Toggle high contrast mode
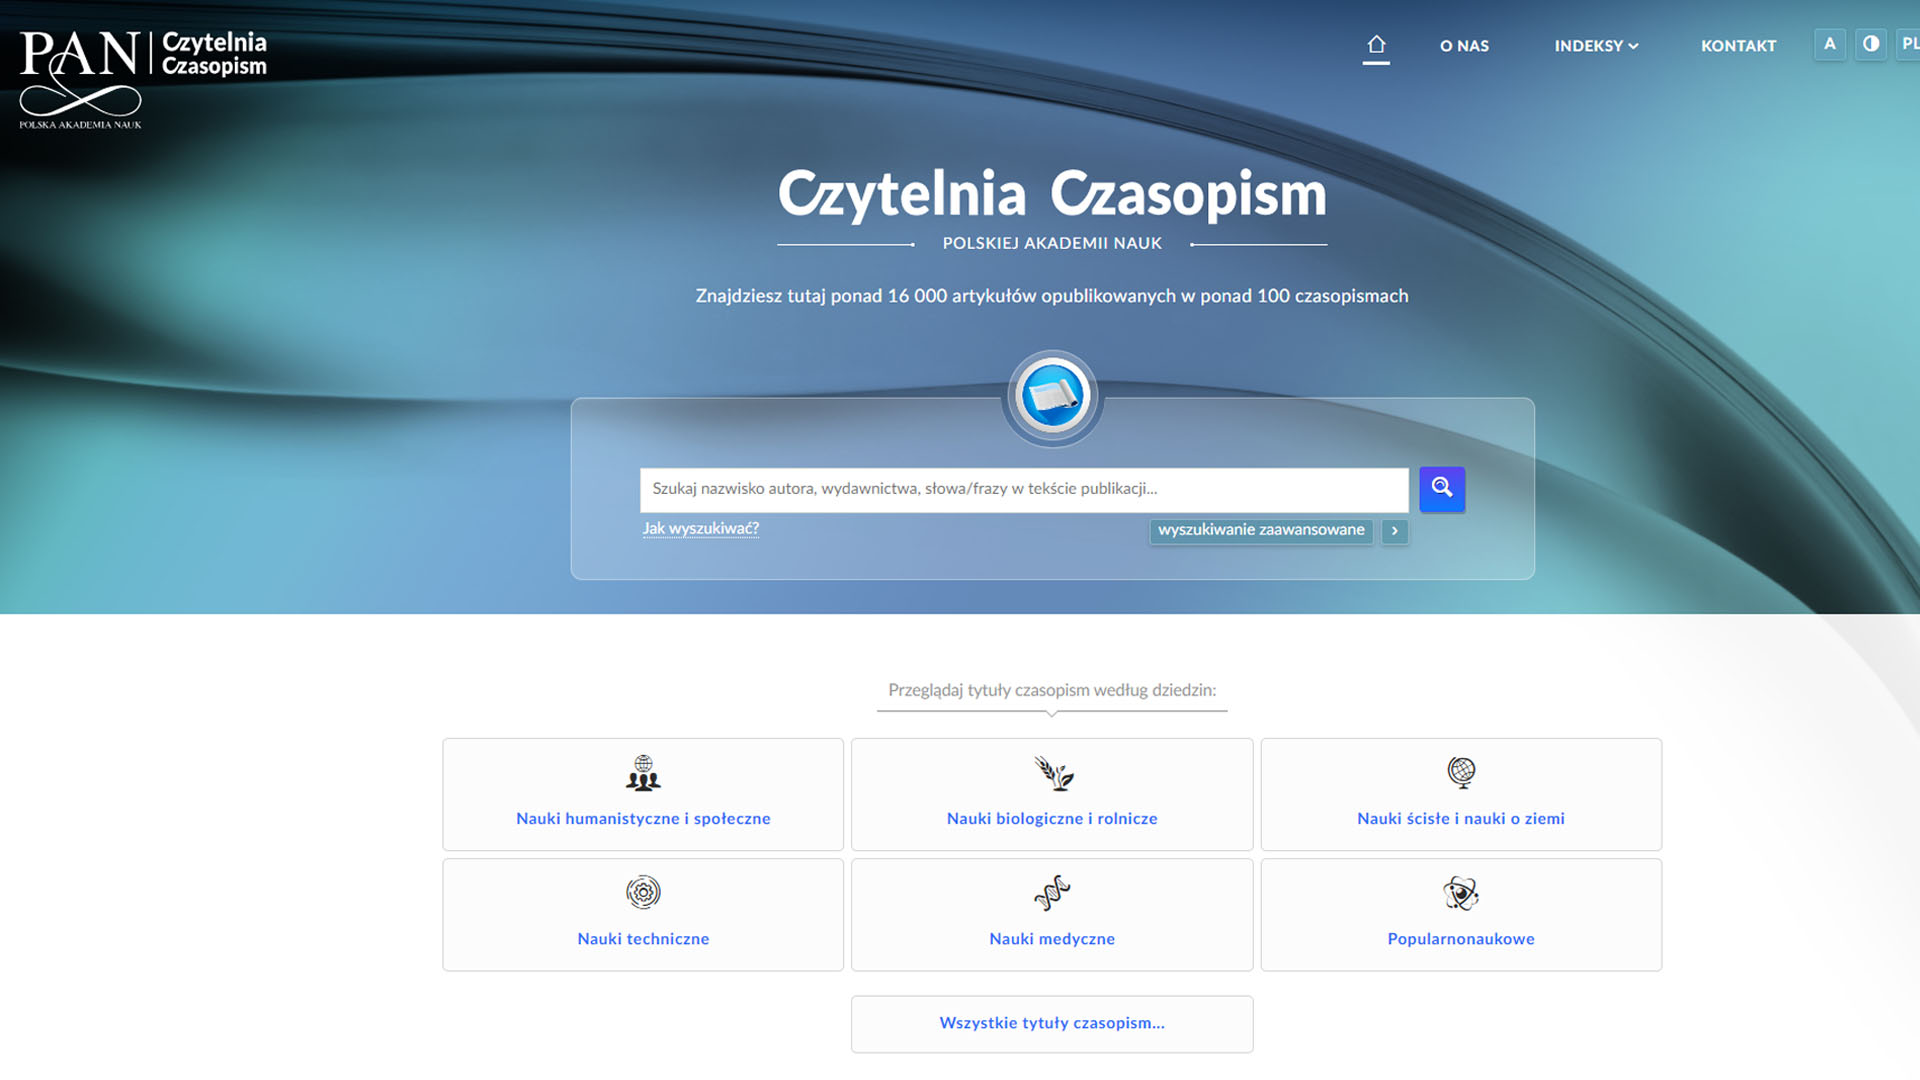Image resolution: width=1920 pixels, height=1080 pixels. [1871, 45]
